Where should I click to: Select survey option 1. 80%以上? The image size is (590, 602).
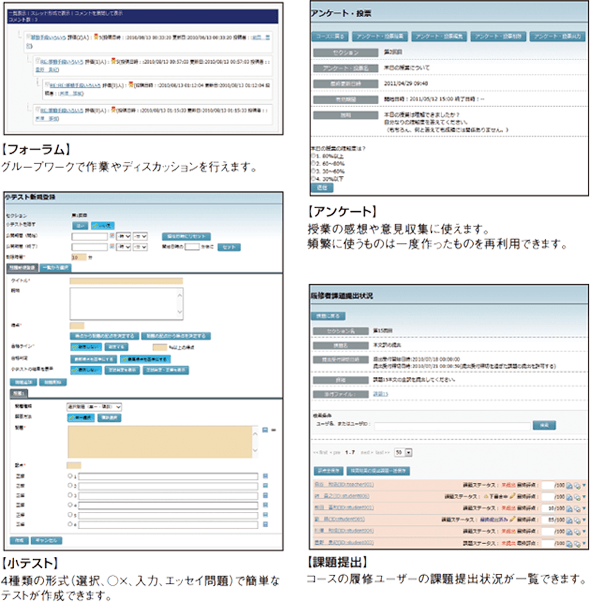tap(314, 156)
